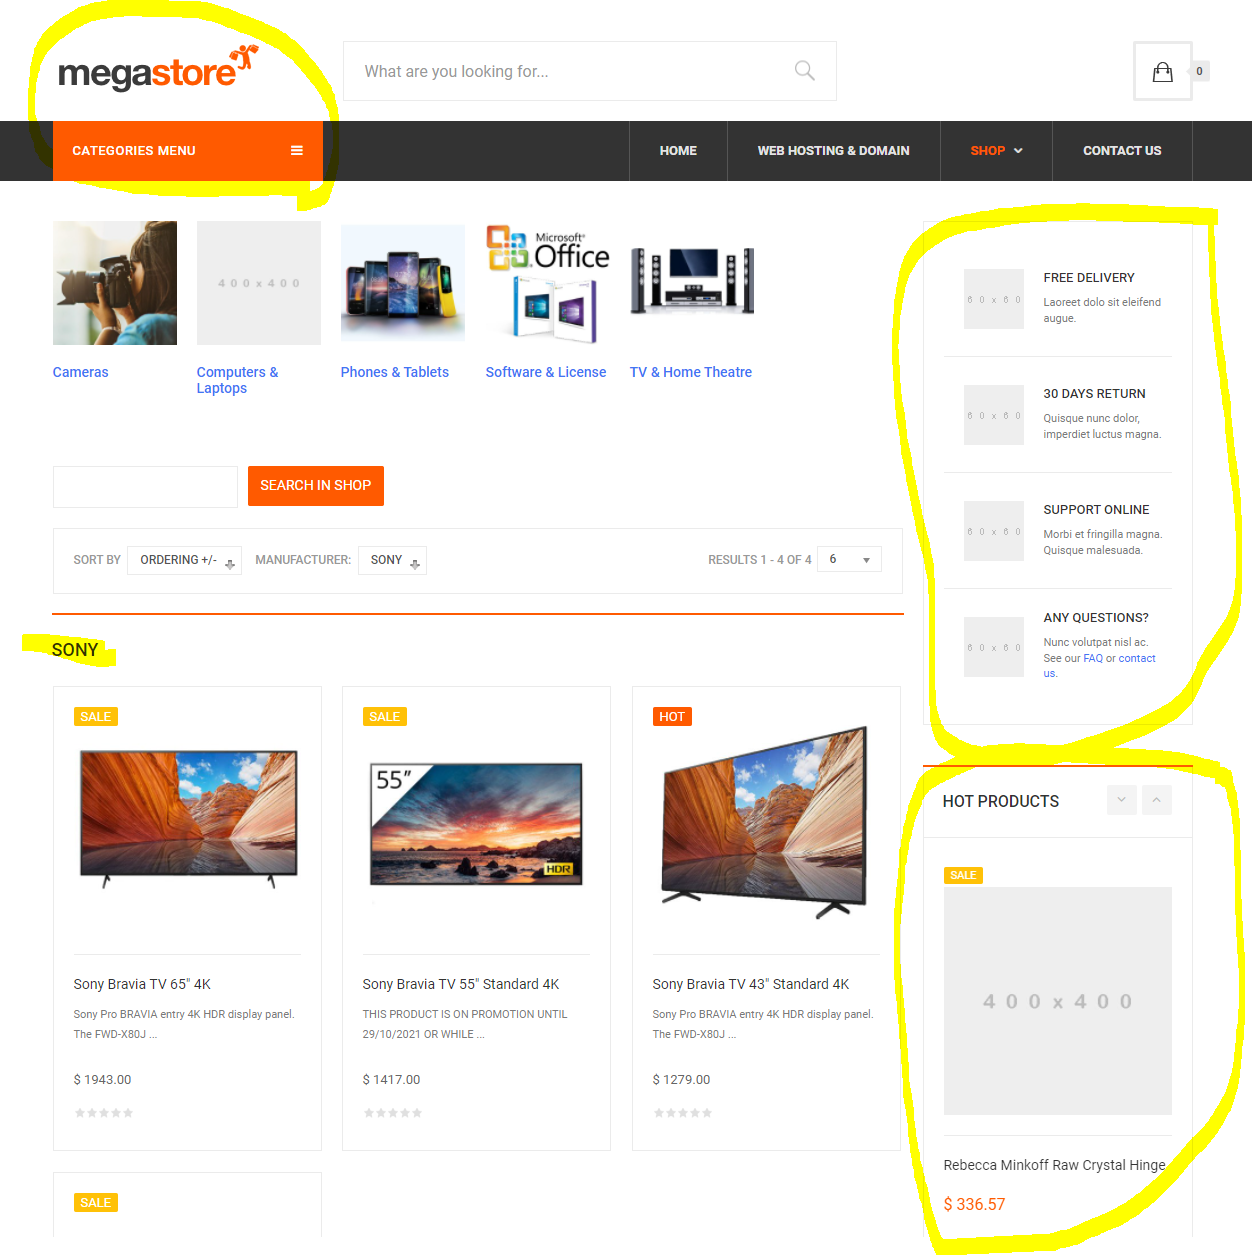
Task: Focus the 'What are you looking for' search field
Action: click(590, 71)
